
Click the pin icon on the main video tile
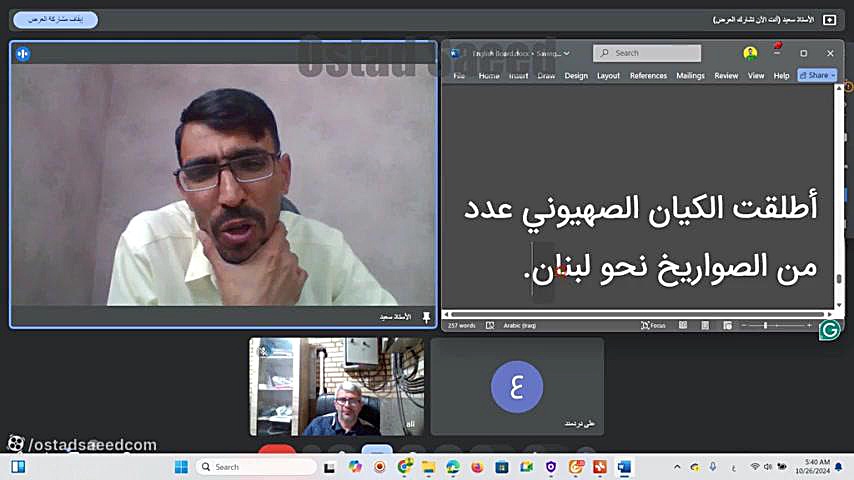click(426, 317)
